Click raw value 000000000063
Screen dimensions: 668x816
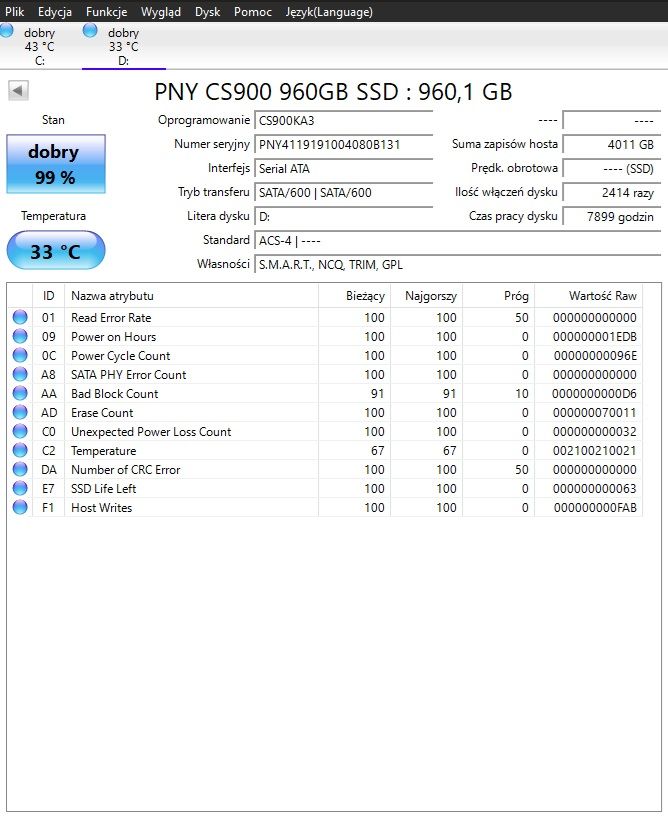(x=595, y=489)
